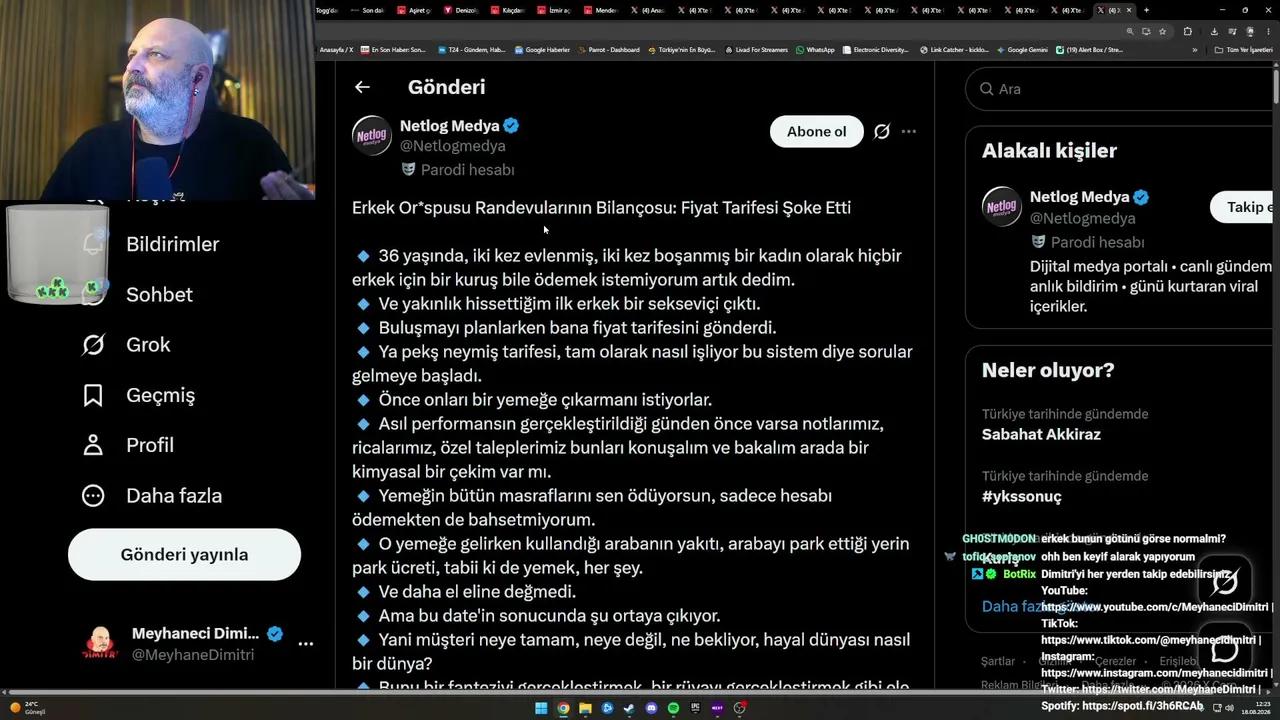Click Netlog Medya avatar in Alakalı kişiler
The width and height of the screenshot is (1280, 720).
1002,207
